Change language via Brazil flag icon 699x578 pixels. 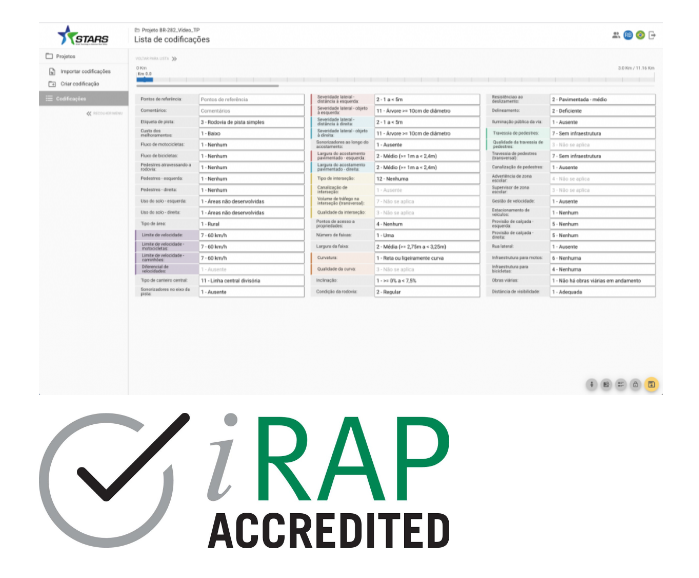coord(640,35)
